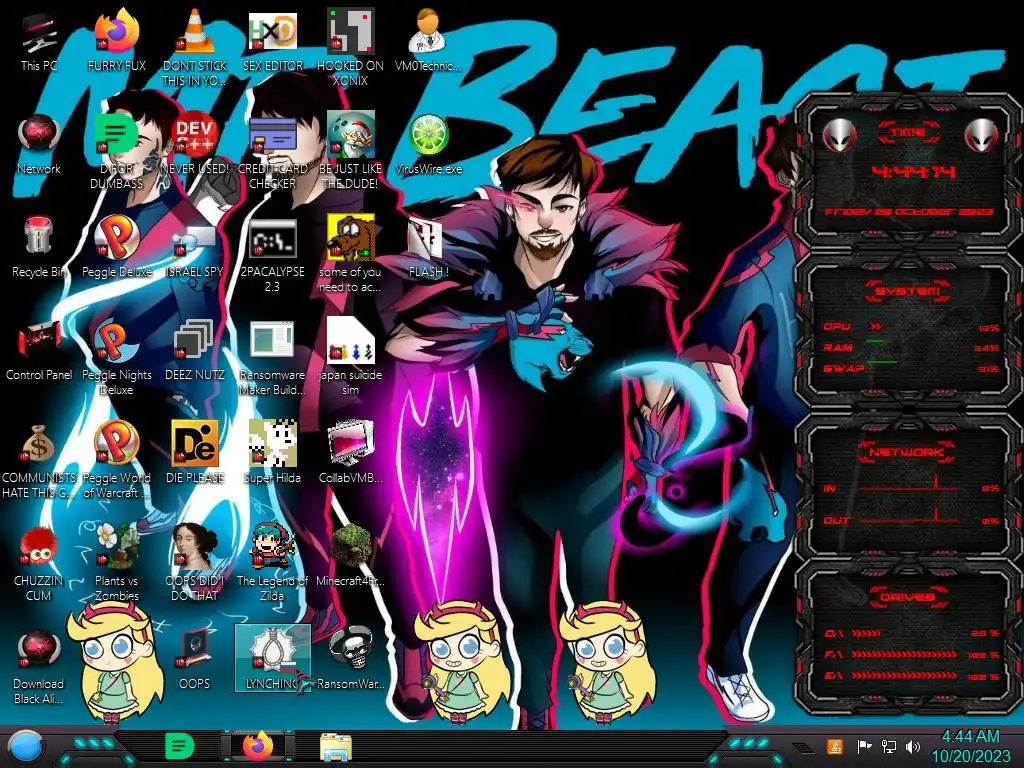
Task: Open the DIE PLEASE 'De' icon
Action: [195, 453]
